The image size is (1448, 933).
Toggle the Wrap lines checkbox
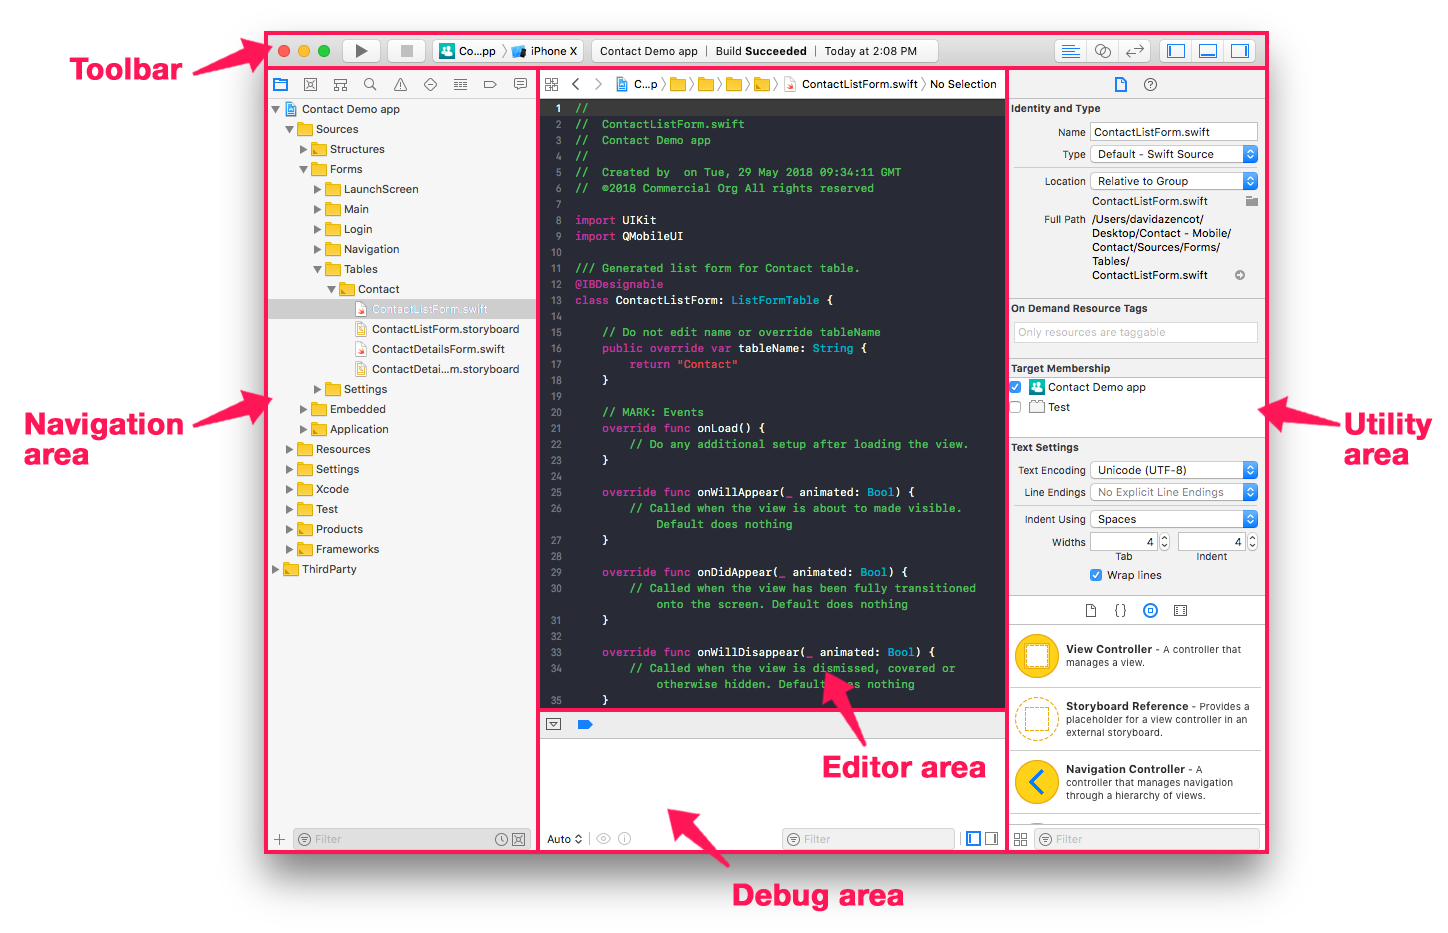click(x=1096, y=575)
